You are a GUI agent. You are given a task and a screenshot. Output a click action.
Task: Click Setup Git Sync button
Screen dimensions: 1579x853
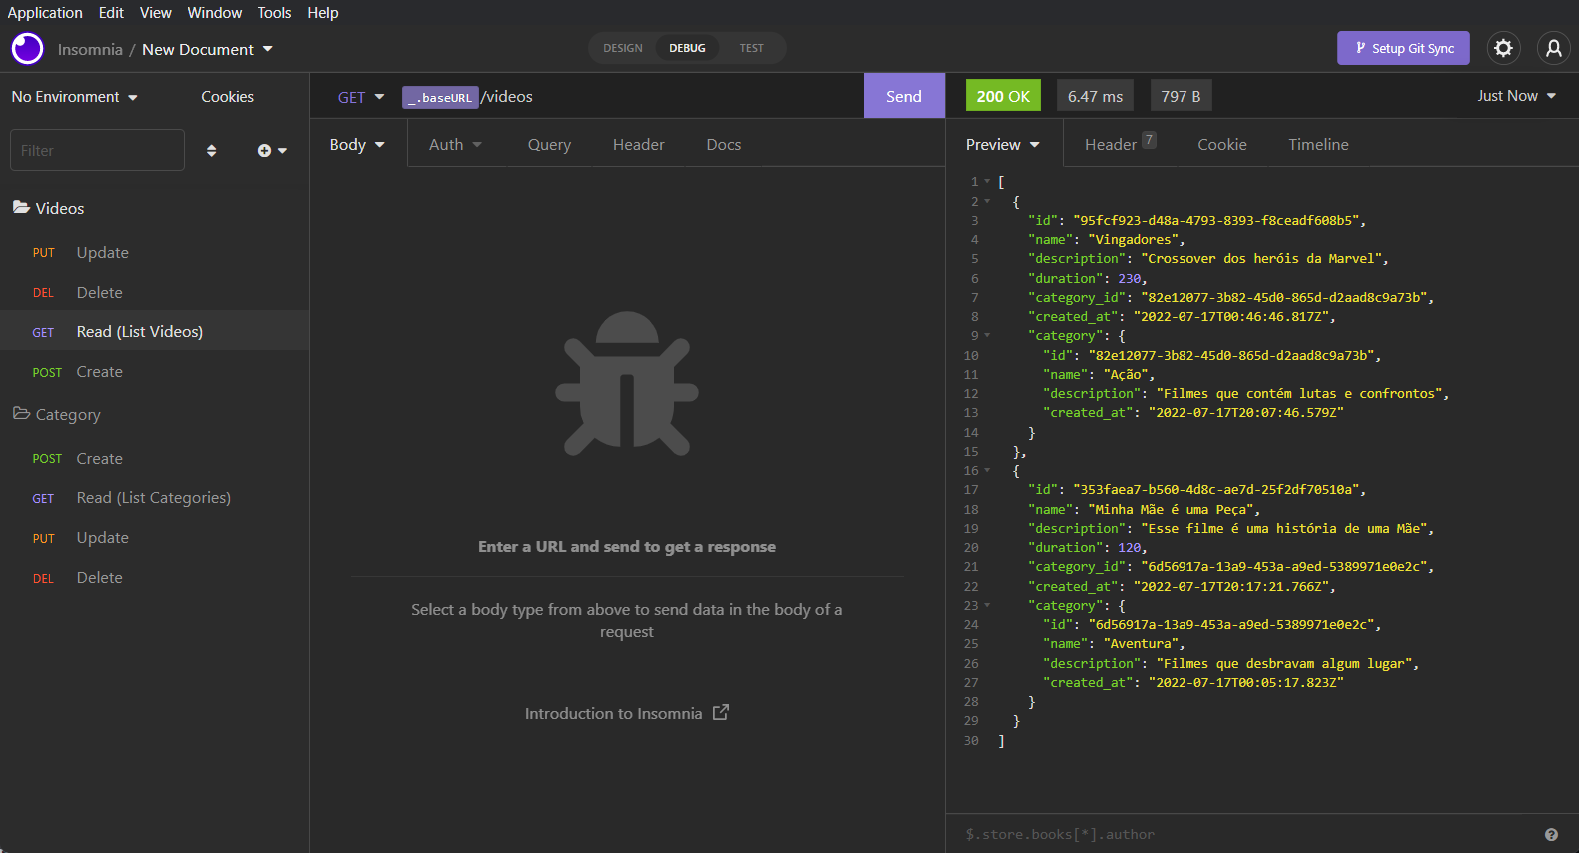pos(1403,48)
